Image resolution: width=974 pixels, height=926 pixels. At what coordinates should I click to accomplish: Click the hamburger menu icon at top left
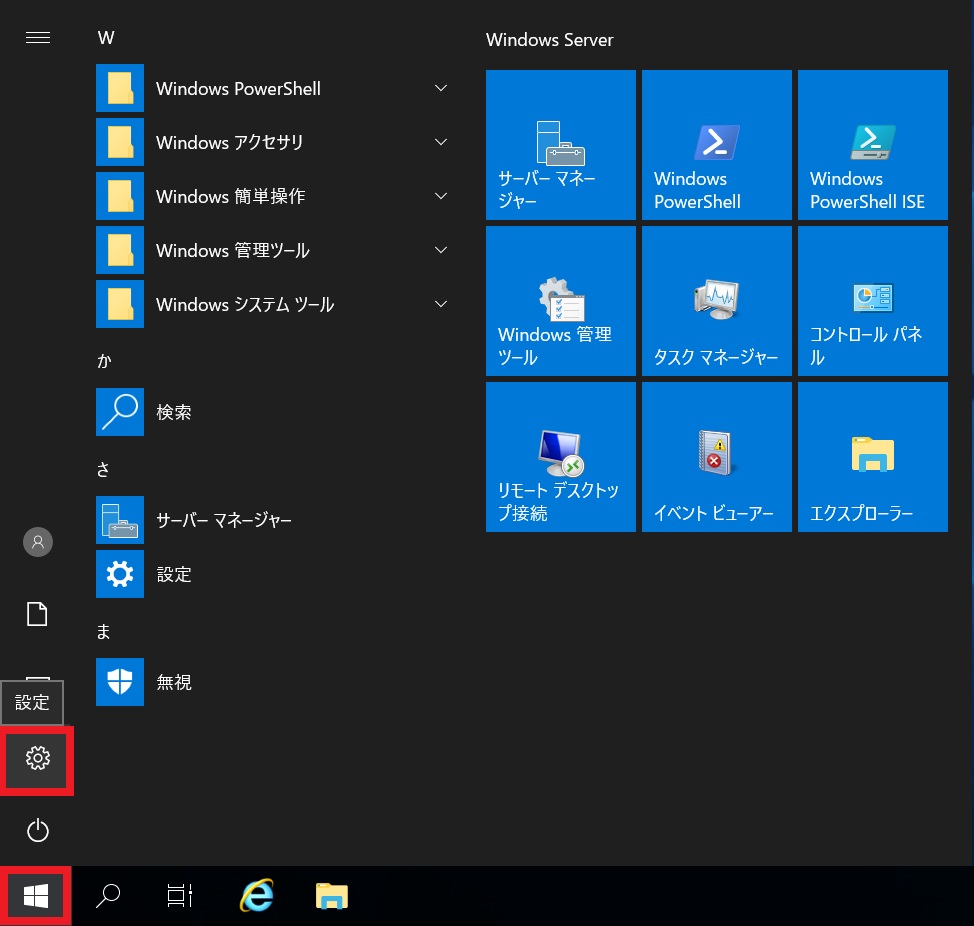(38, 38)
